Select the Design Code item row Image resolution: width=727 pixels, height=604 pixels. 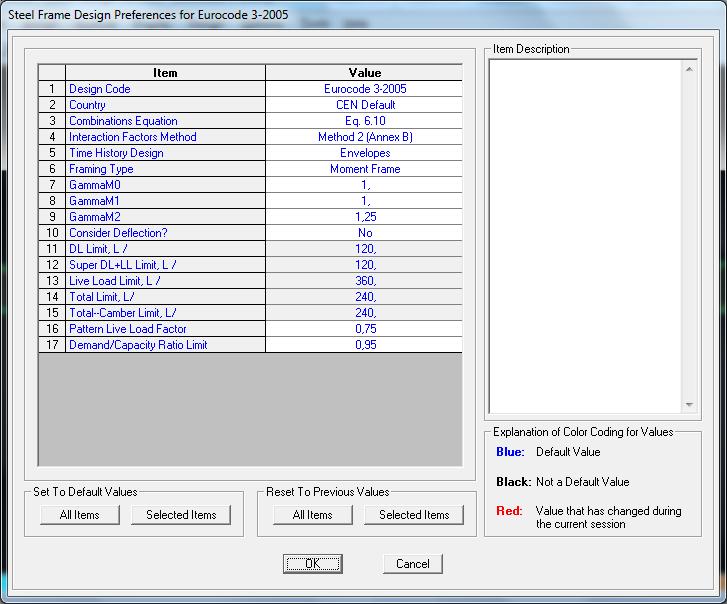click(x=165, y=89)
